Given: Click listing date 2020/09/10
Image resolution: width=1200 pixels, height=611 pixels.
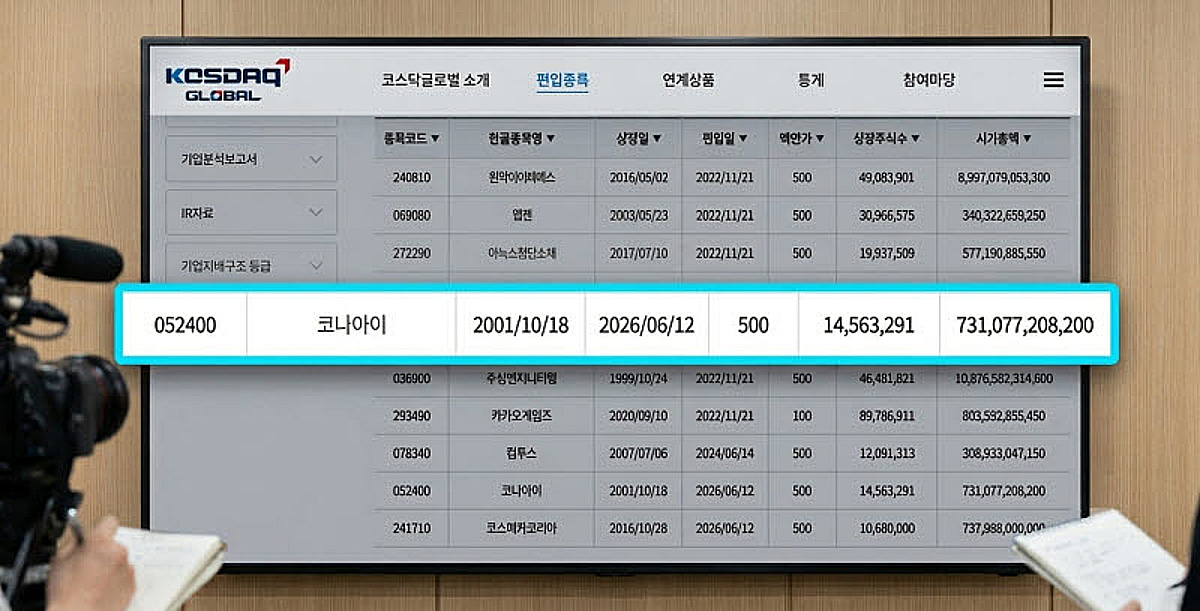Looking at the screenshot, I should (639, 415).
